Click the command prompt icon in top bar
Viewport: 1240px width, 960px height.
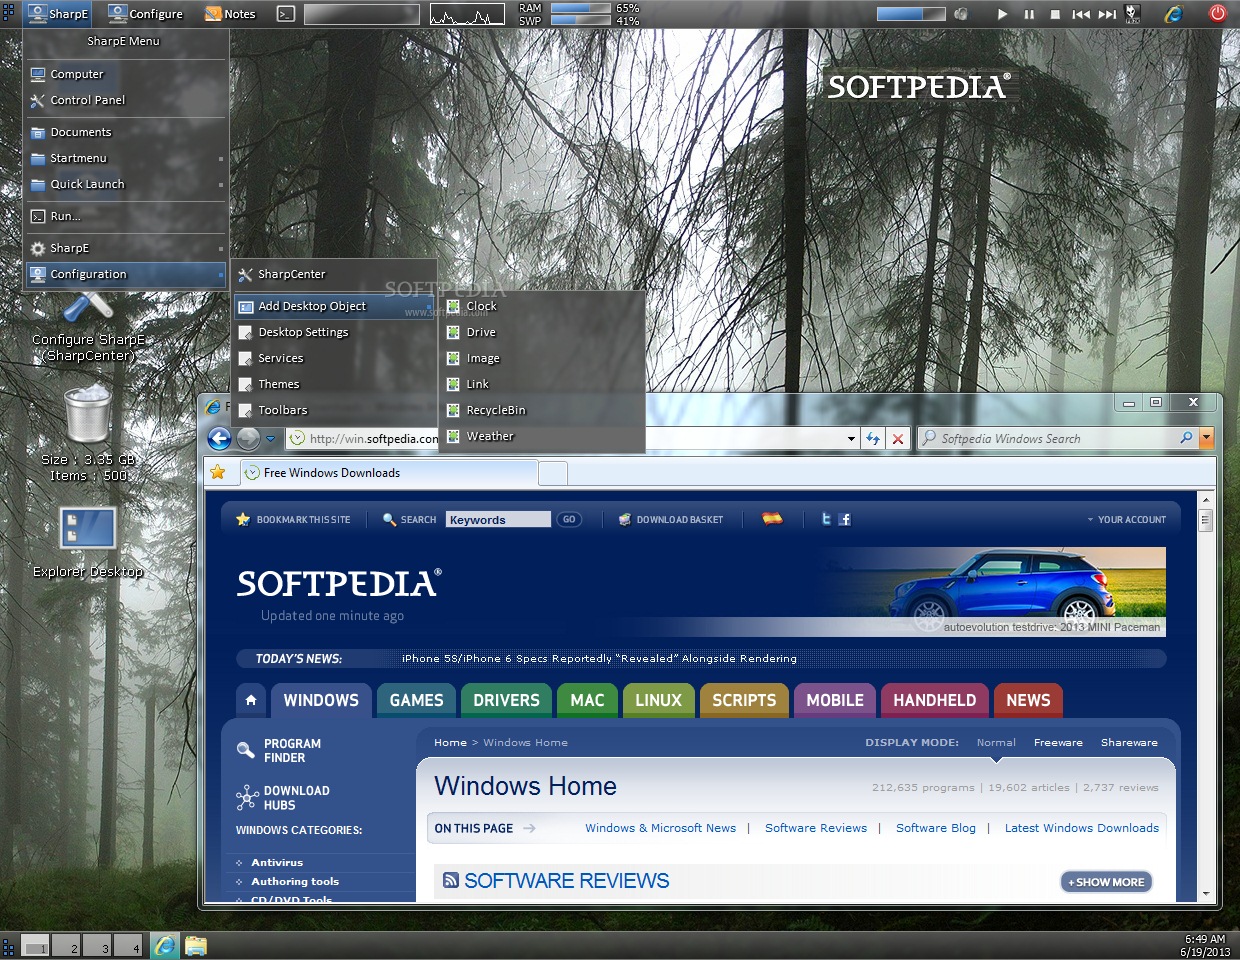click(x=286, y=14)
